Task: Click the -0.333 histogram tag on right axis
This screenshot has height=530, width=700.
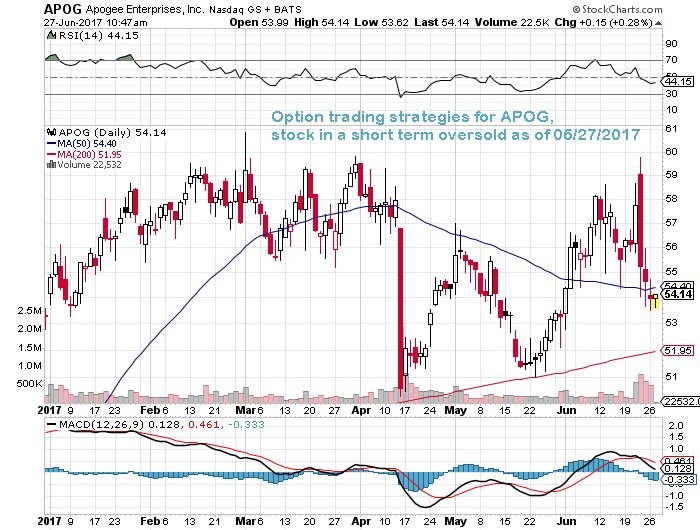Action: coord(678,480)
